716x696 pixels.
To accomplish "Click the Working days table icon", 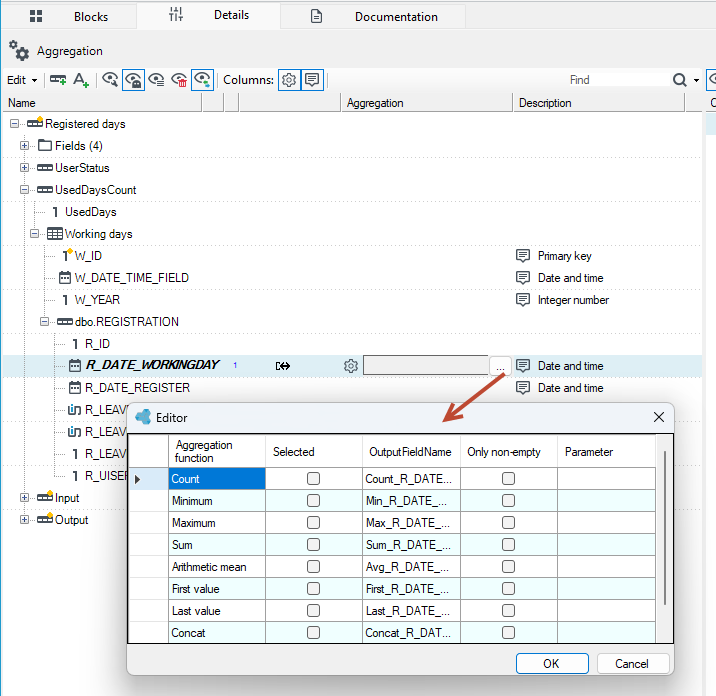I will tap(55, 234).
